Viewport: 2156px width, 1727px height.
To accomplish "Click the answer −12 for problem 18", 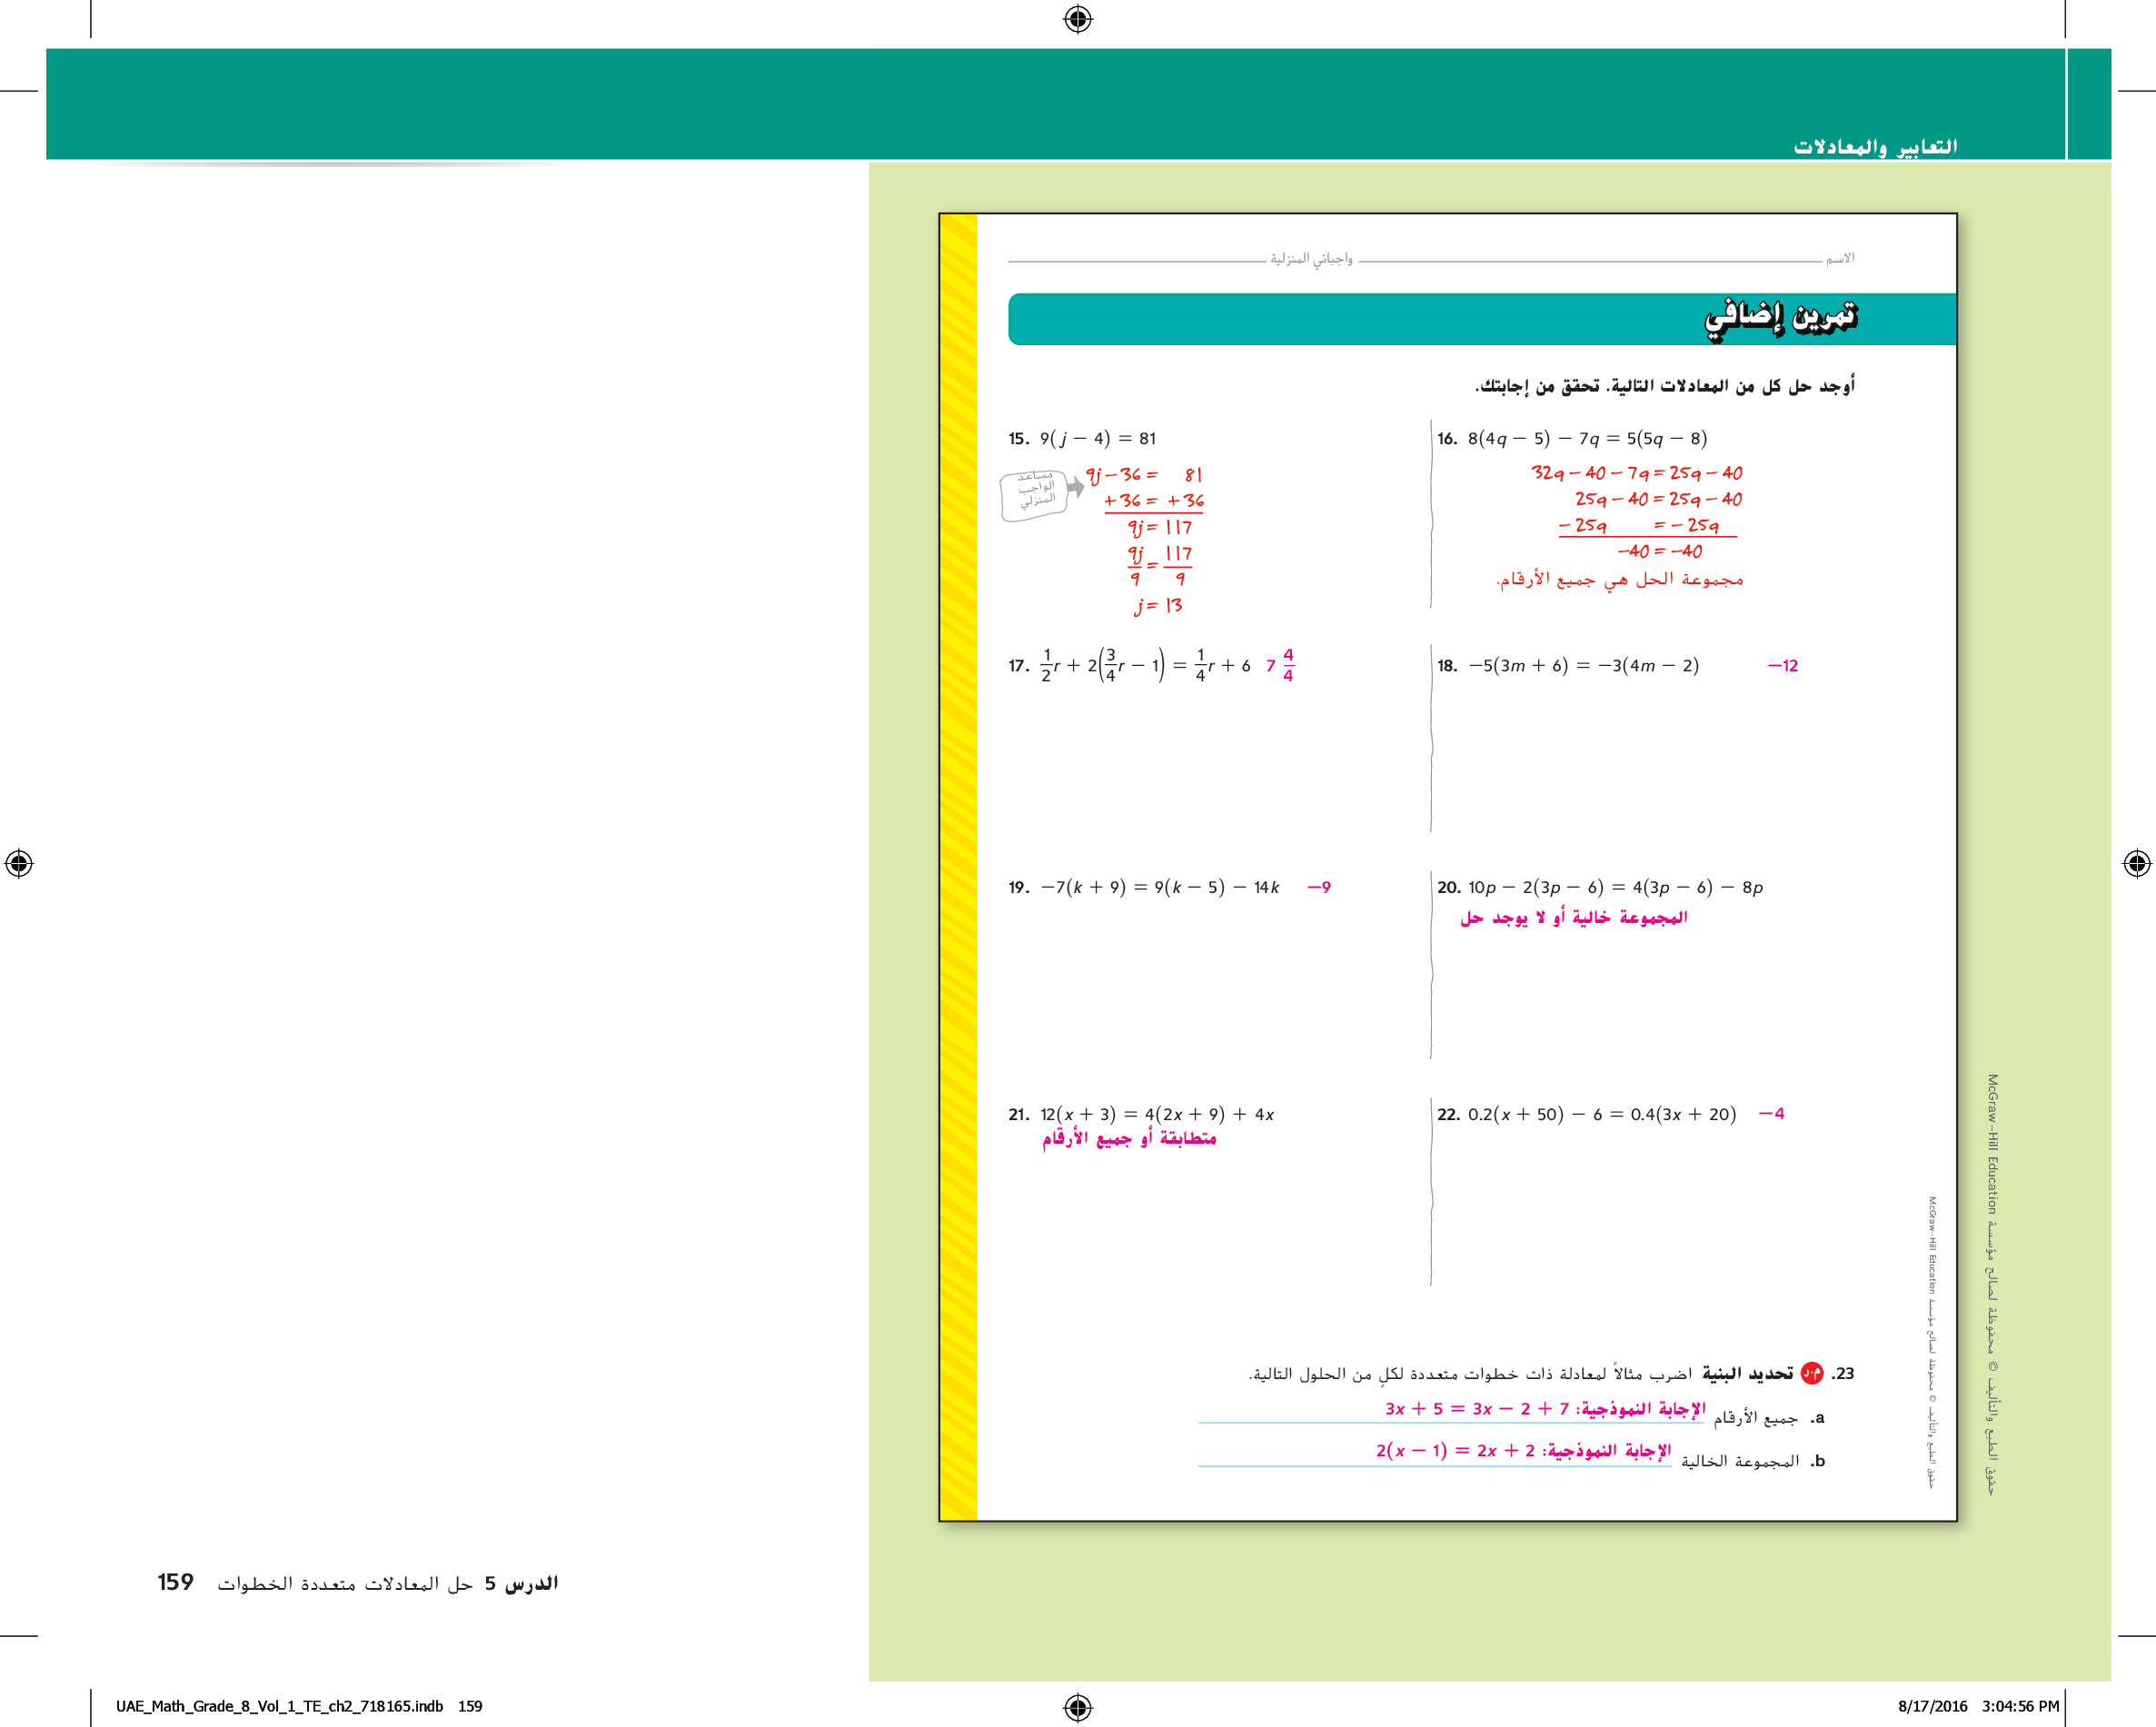I will 1782,666.
